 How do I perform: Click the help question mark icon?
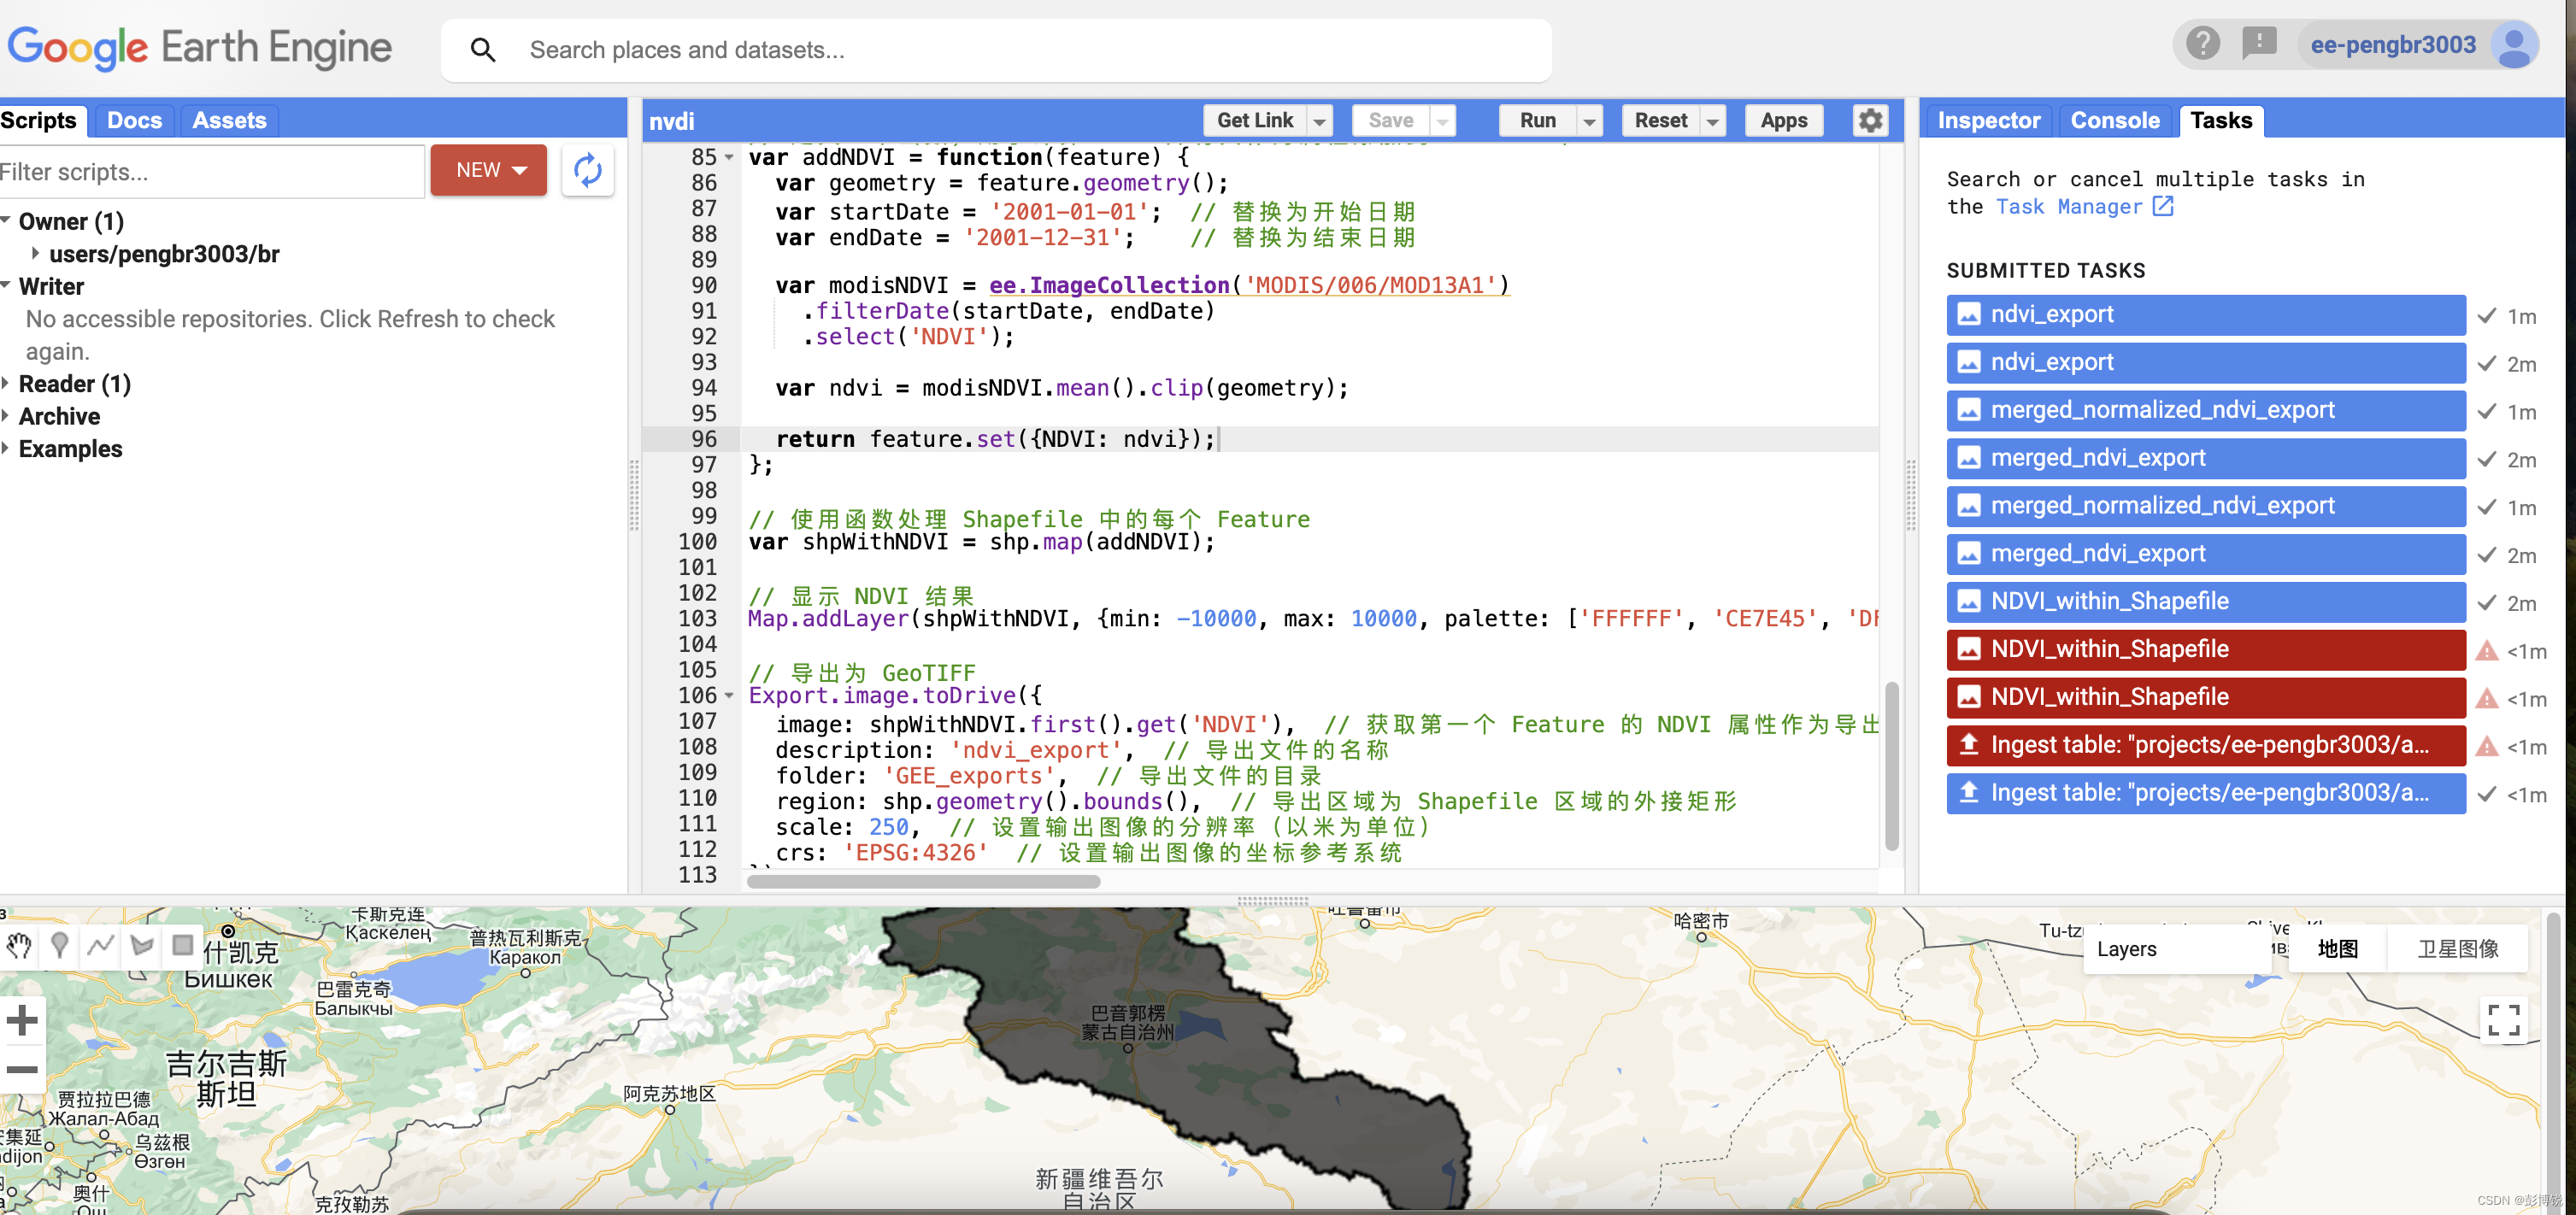(x=2202, y=44)
